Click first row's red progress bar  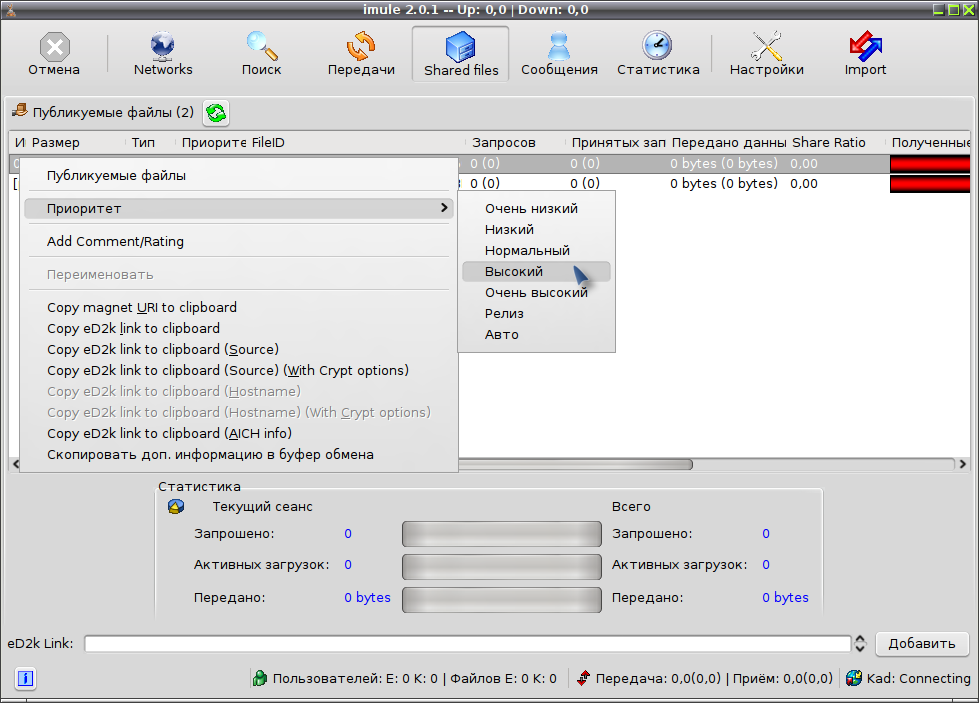pos(930,164)
